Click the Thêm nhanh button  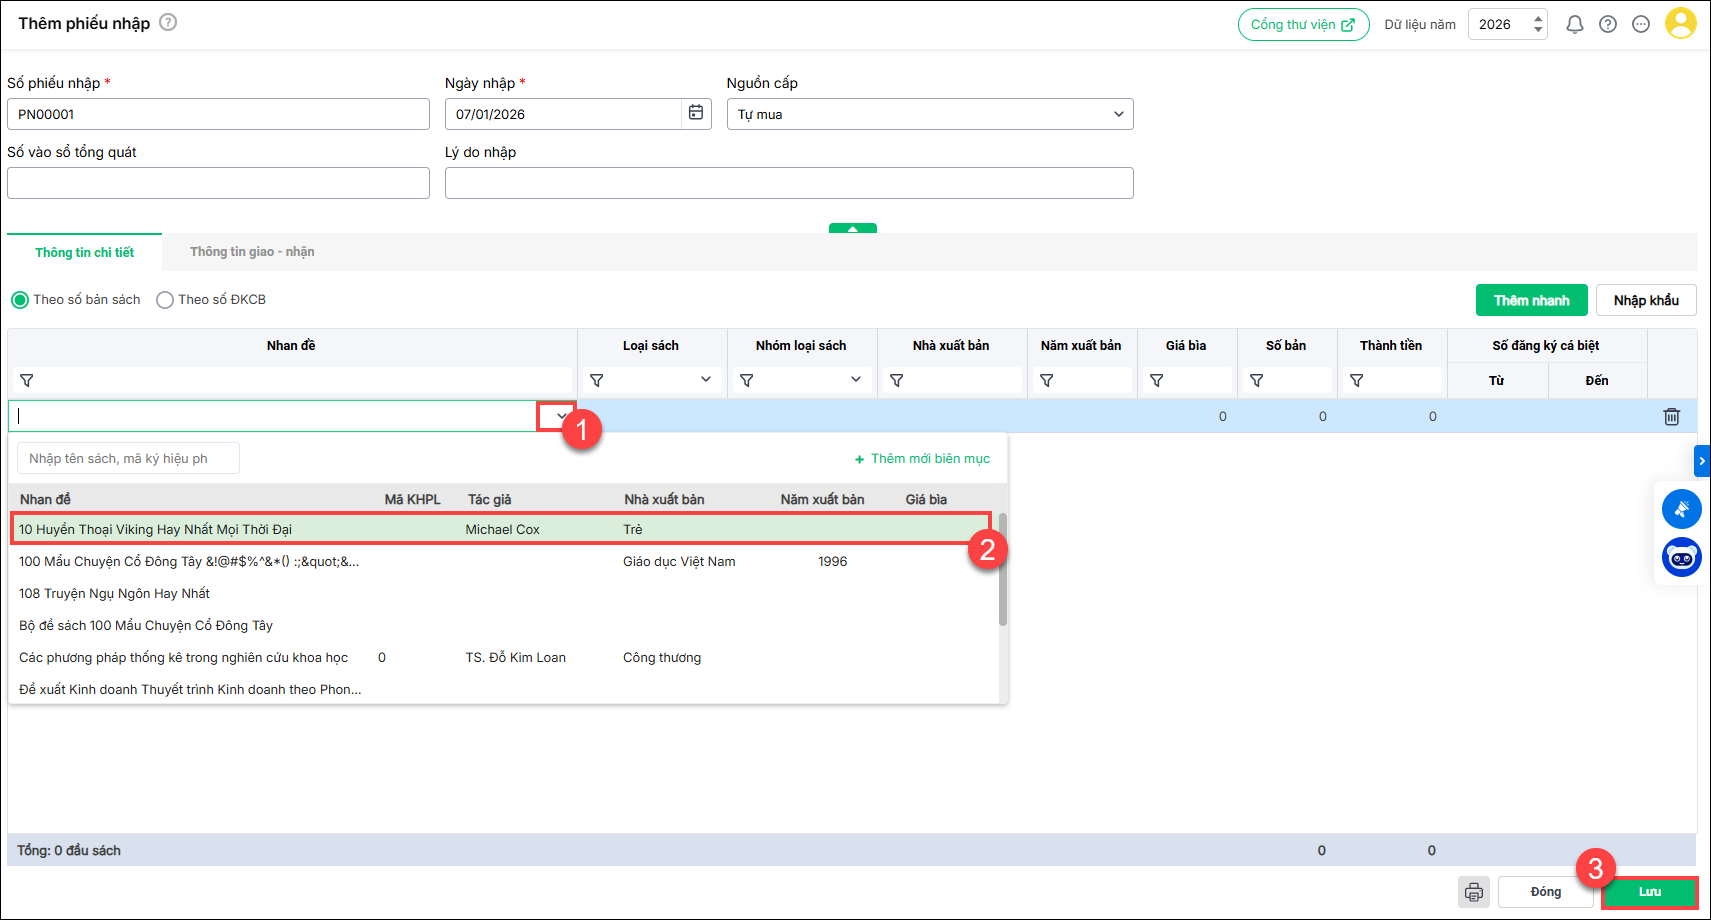pyautogui.click(x=1530, y=300)
